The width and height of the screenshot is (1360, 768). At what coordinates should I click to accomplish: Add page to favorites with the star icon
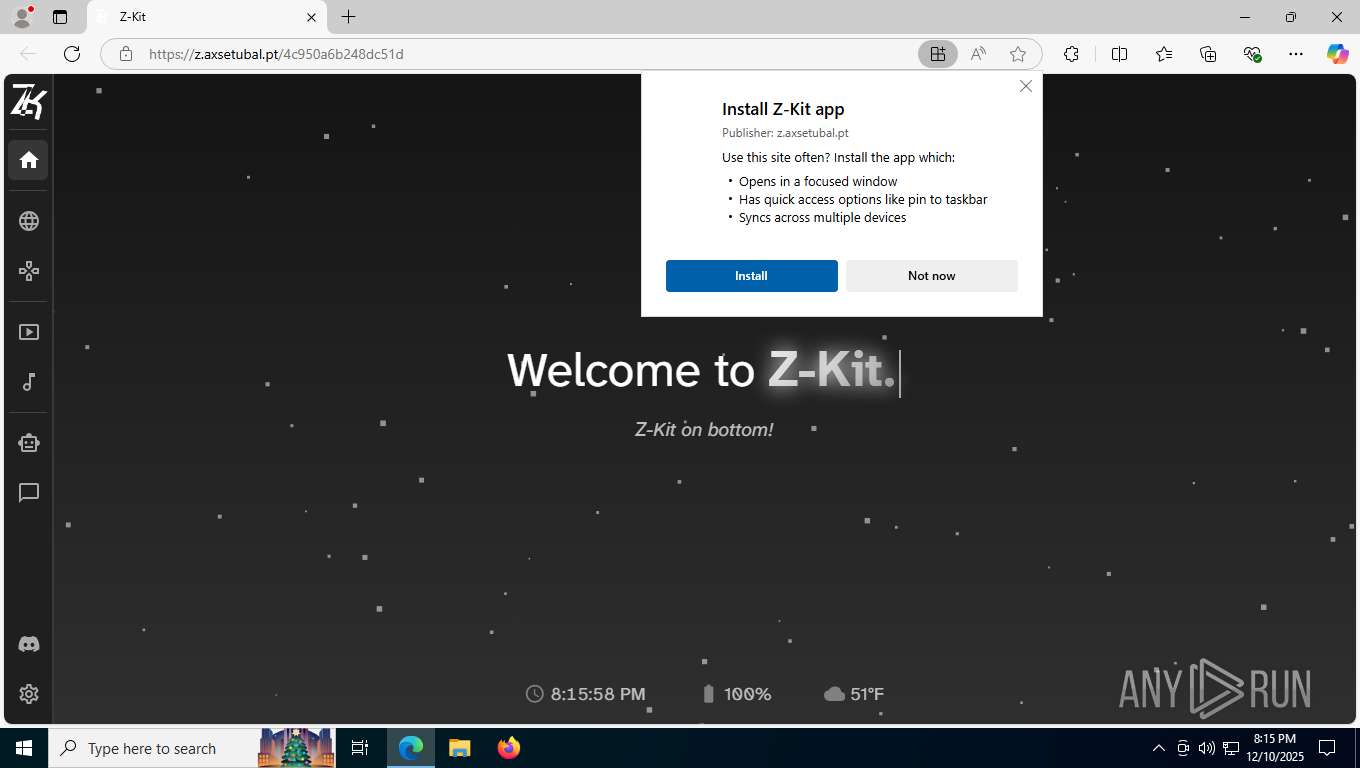click(1018, 54)
